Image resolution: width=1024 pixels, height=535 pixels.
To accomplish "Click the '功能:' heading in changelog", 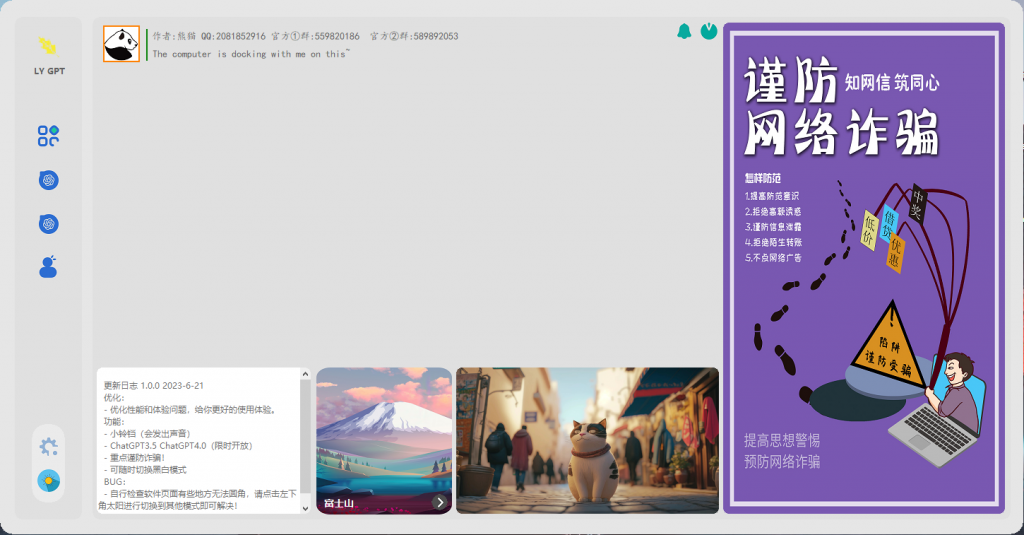I will [114, 421].
